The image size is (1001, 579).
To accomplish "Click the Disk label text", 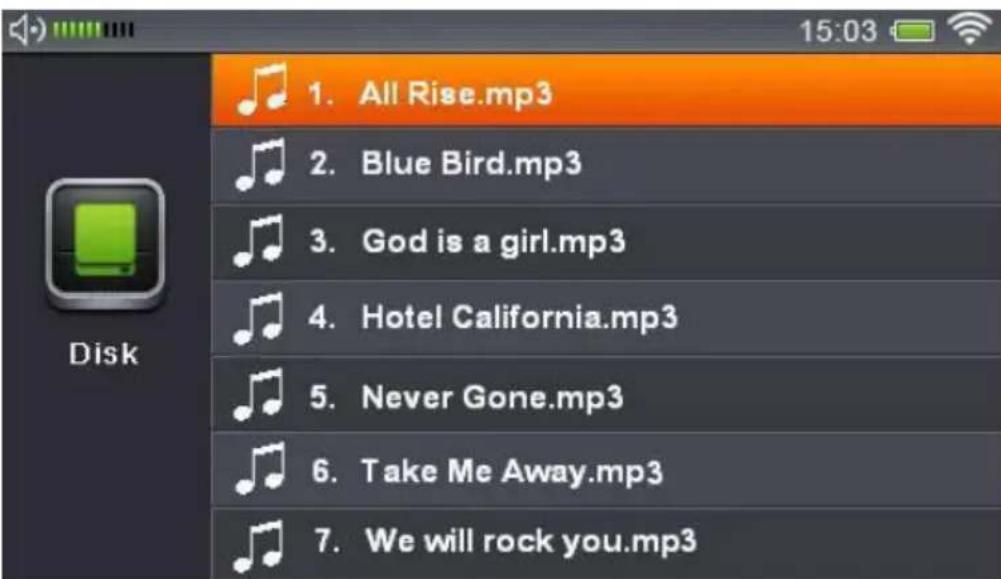I will (x=103, y=354).
